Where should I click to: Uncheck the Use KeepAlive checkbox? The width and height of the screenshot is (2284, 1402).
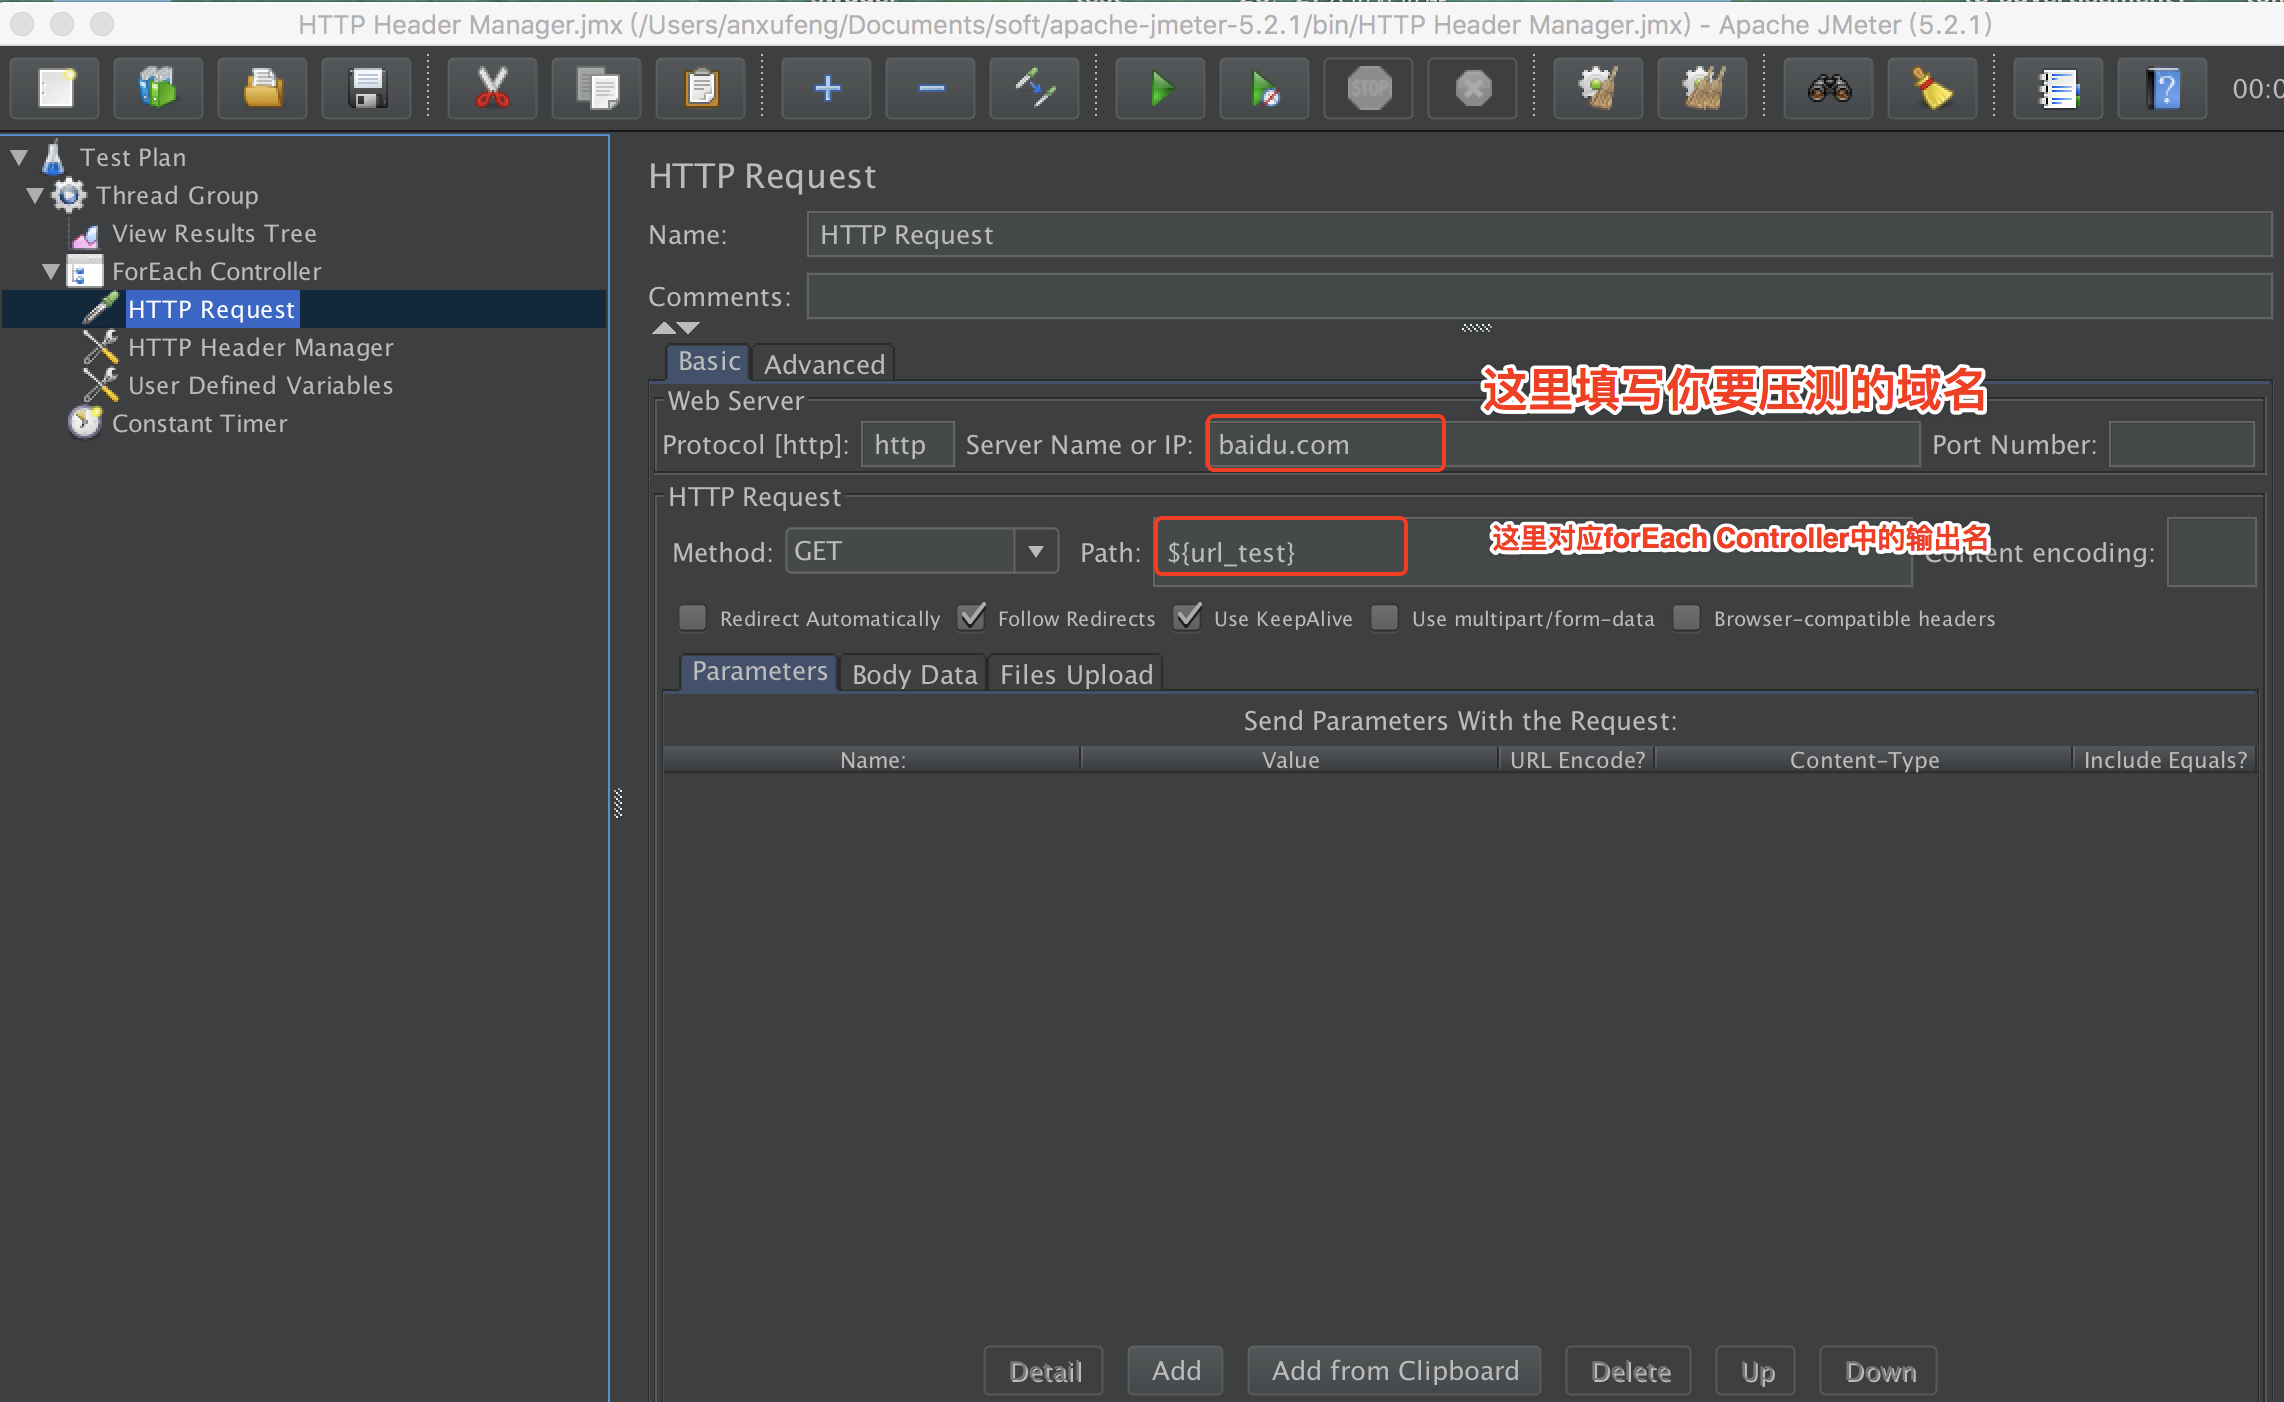[1188, 618]
